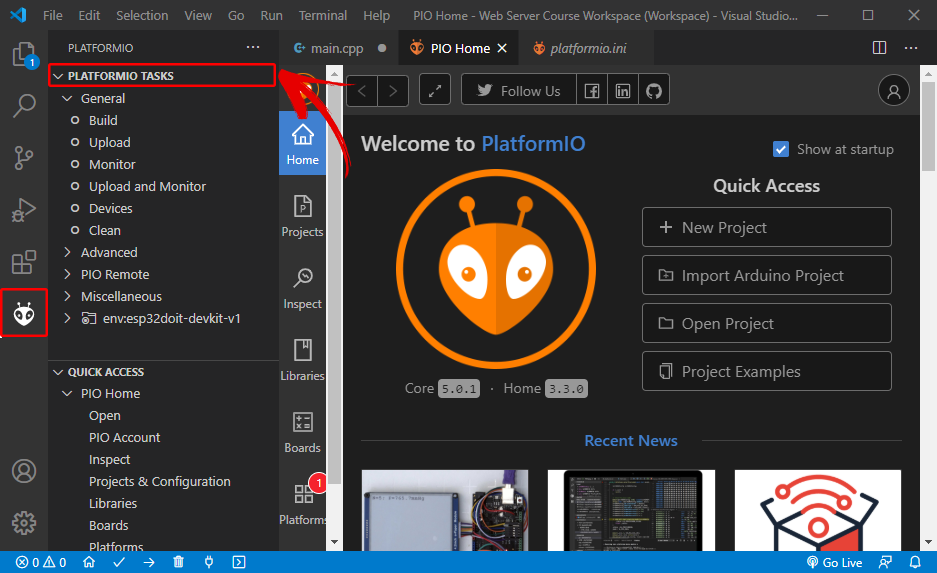Screen dimensions: 937x573
Task: Open Platforms section with update badge
Action: [x=302, y=504]
